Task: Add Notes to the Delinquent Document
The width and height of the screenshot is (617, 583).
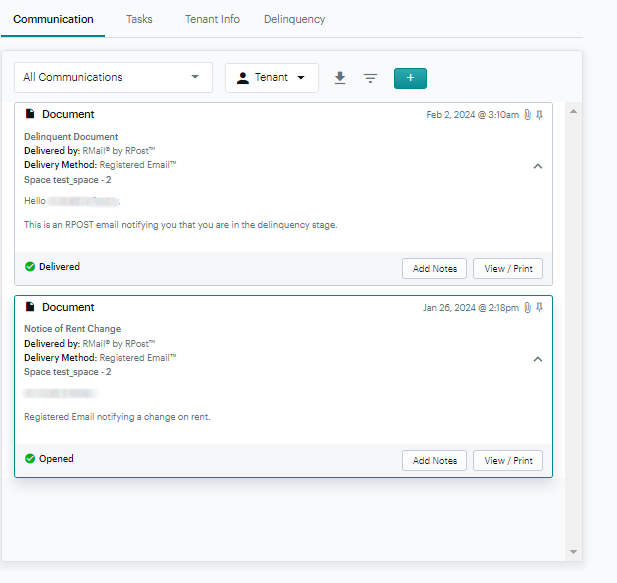Action: click(434, 268)
